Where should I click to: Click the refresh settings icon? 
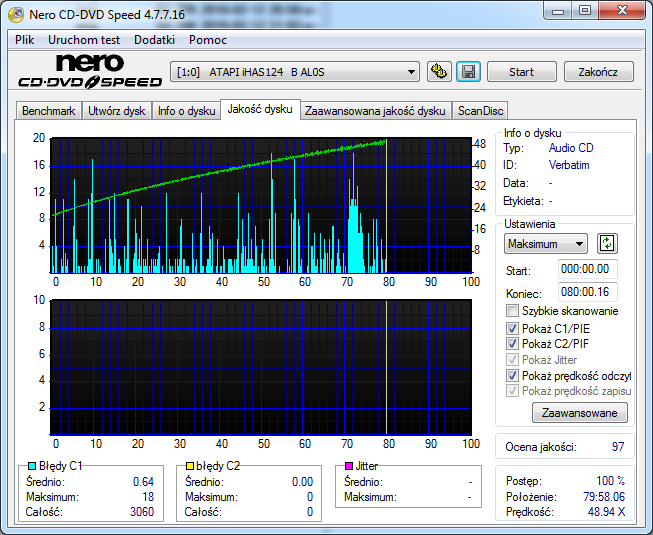607,244
